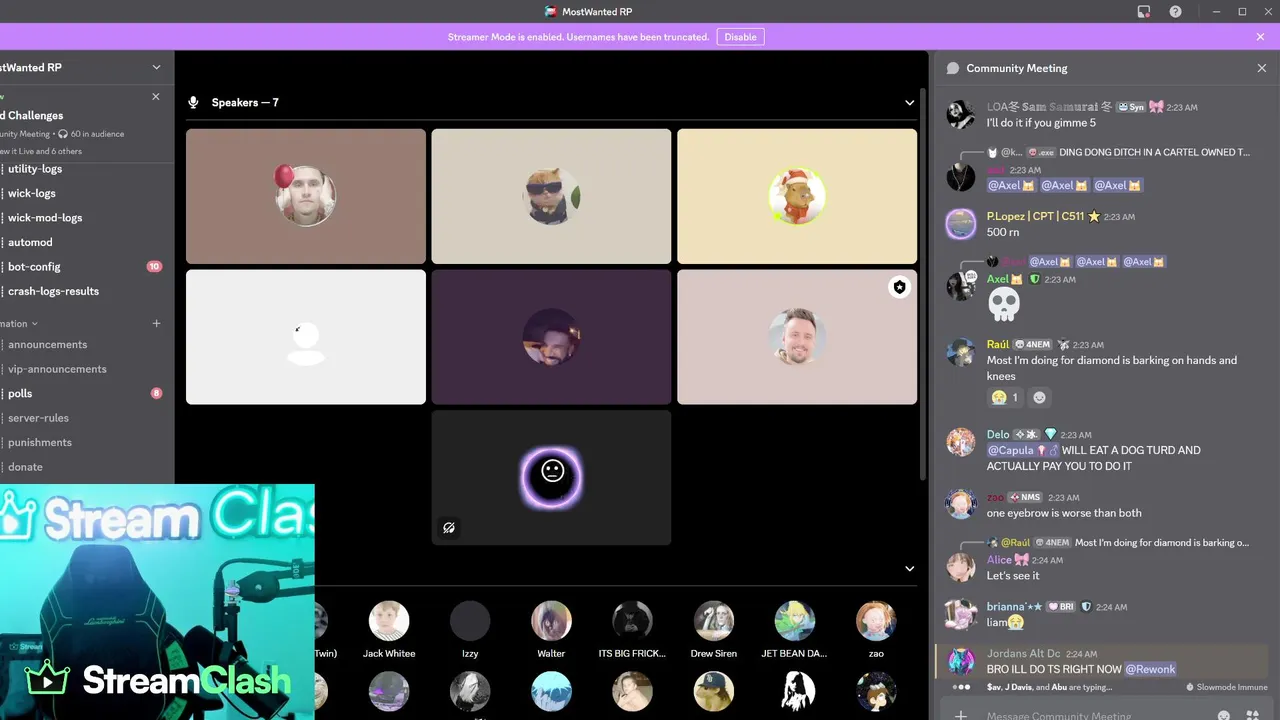Click Jack Whitee audience avatar
1280x720 pixels.
[x=389, y=621]
